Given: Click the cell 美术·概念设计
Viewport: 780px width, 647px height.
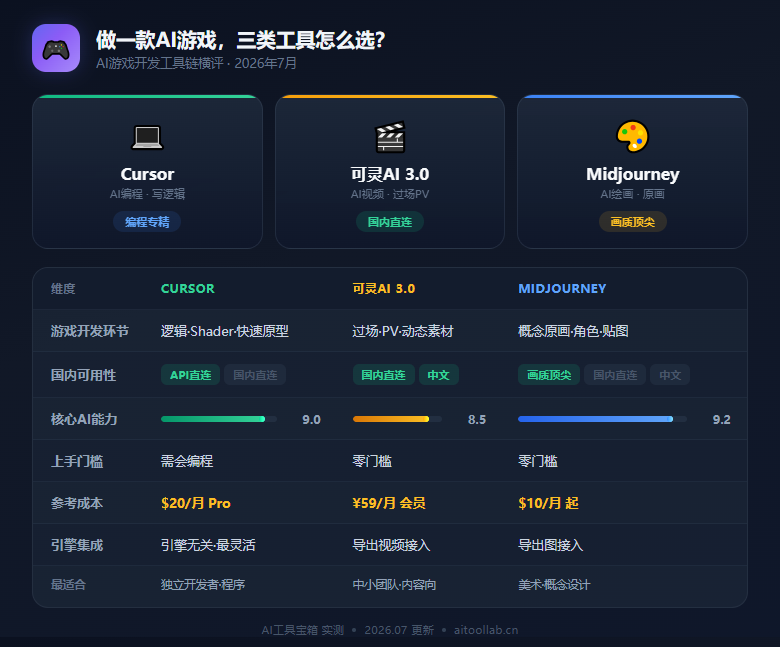Looking at the screenshot, I should [x=554, y=584].
